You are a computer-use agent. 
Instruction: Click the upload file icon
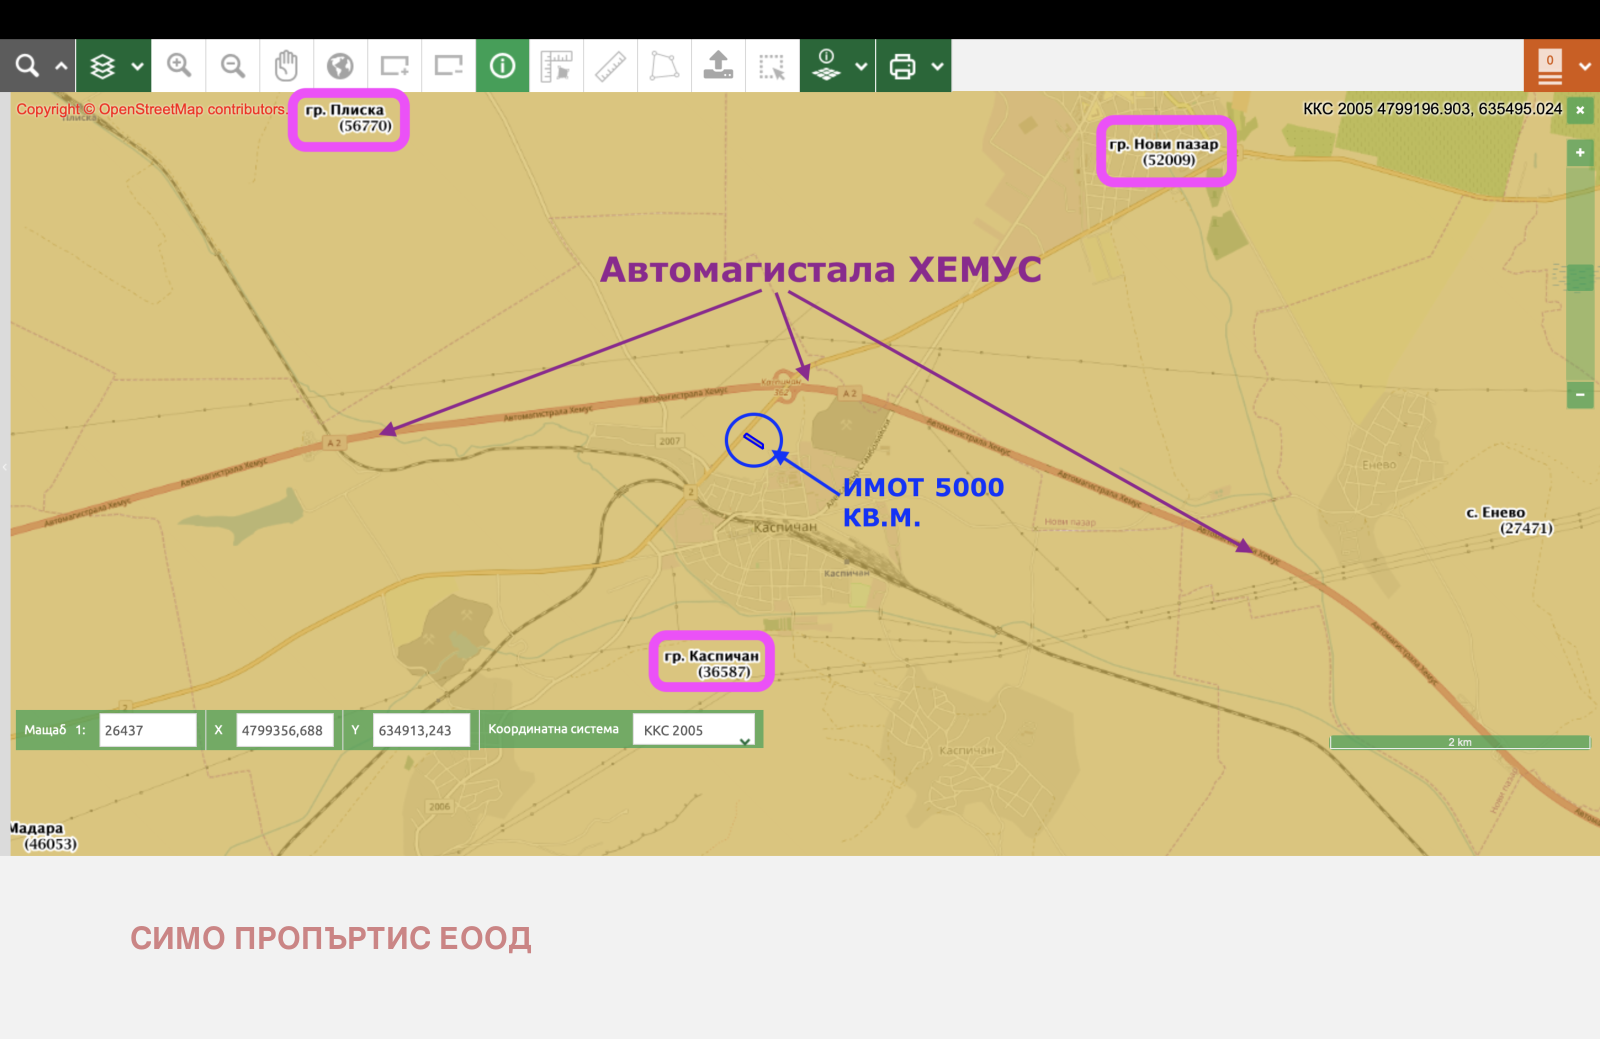tap(718, 66)
